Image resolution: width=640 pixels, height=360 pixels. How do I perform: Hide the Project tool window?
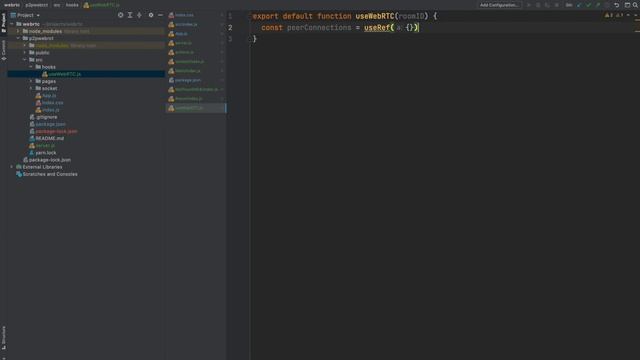click(160, 15)
